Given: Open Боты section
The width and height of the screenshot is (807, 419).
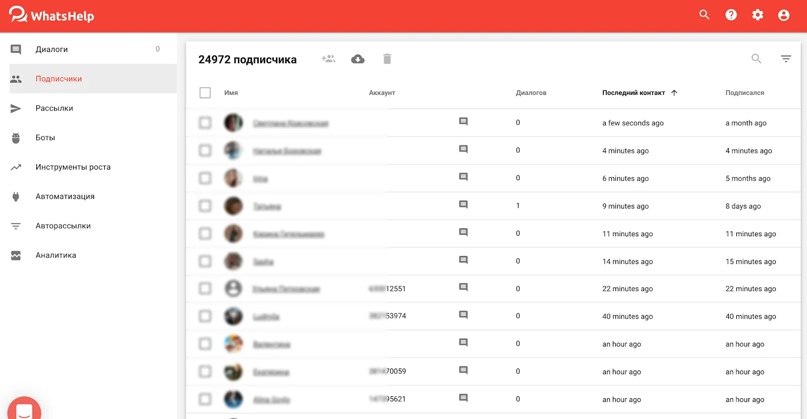Looking at the screenshot, I should [x=45, y=138].
